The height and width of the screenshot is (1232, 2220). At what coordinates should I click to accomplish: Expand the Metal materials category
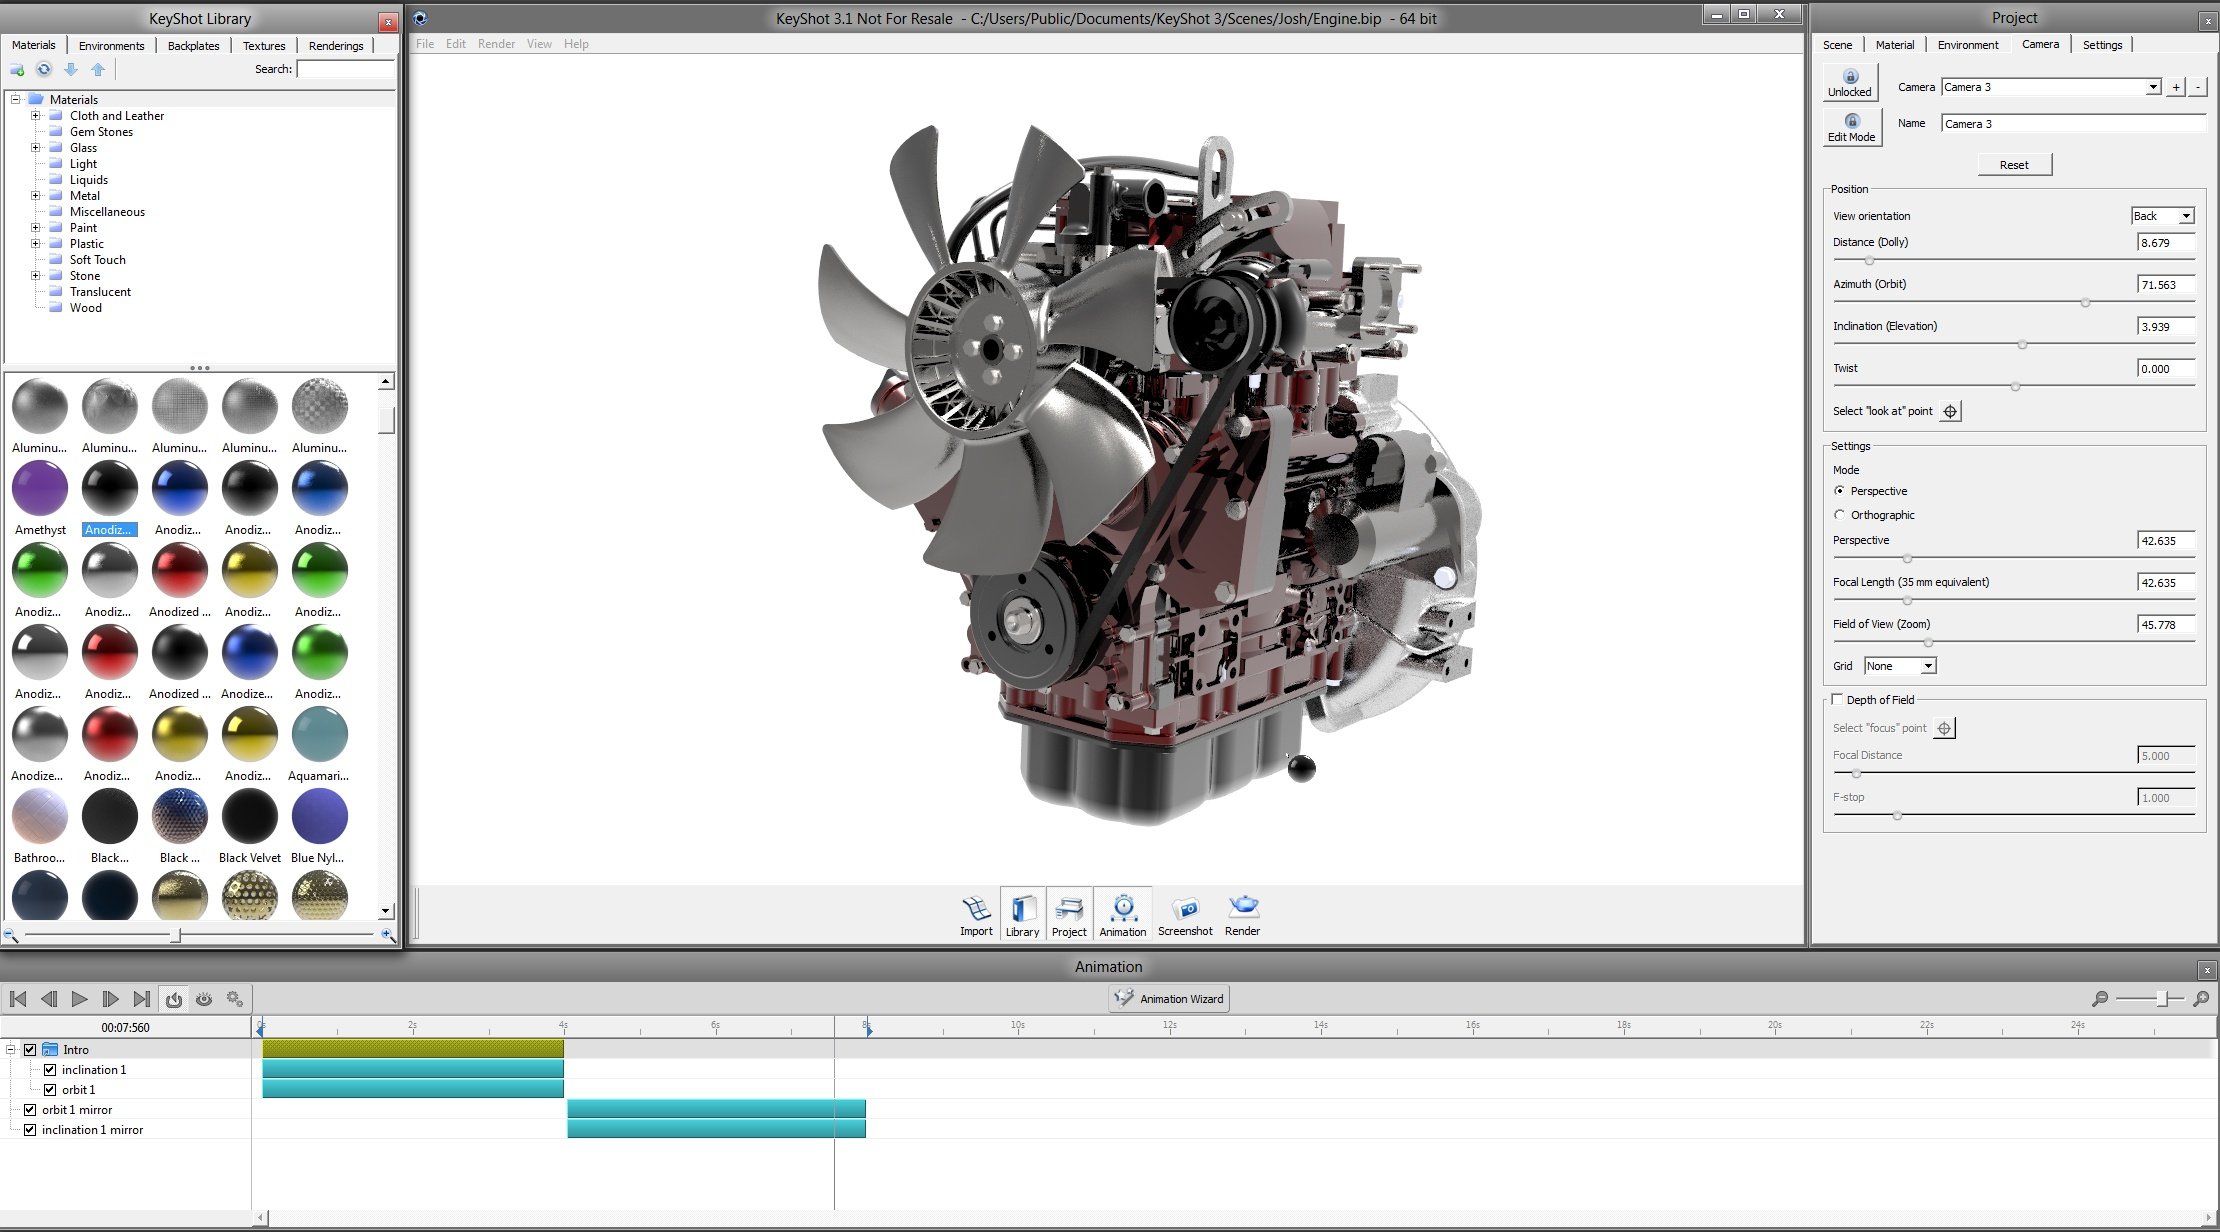coord(33,194)
